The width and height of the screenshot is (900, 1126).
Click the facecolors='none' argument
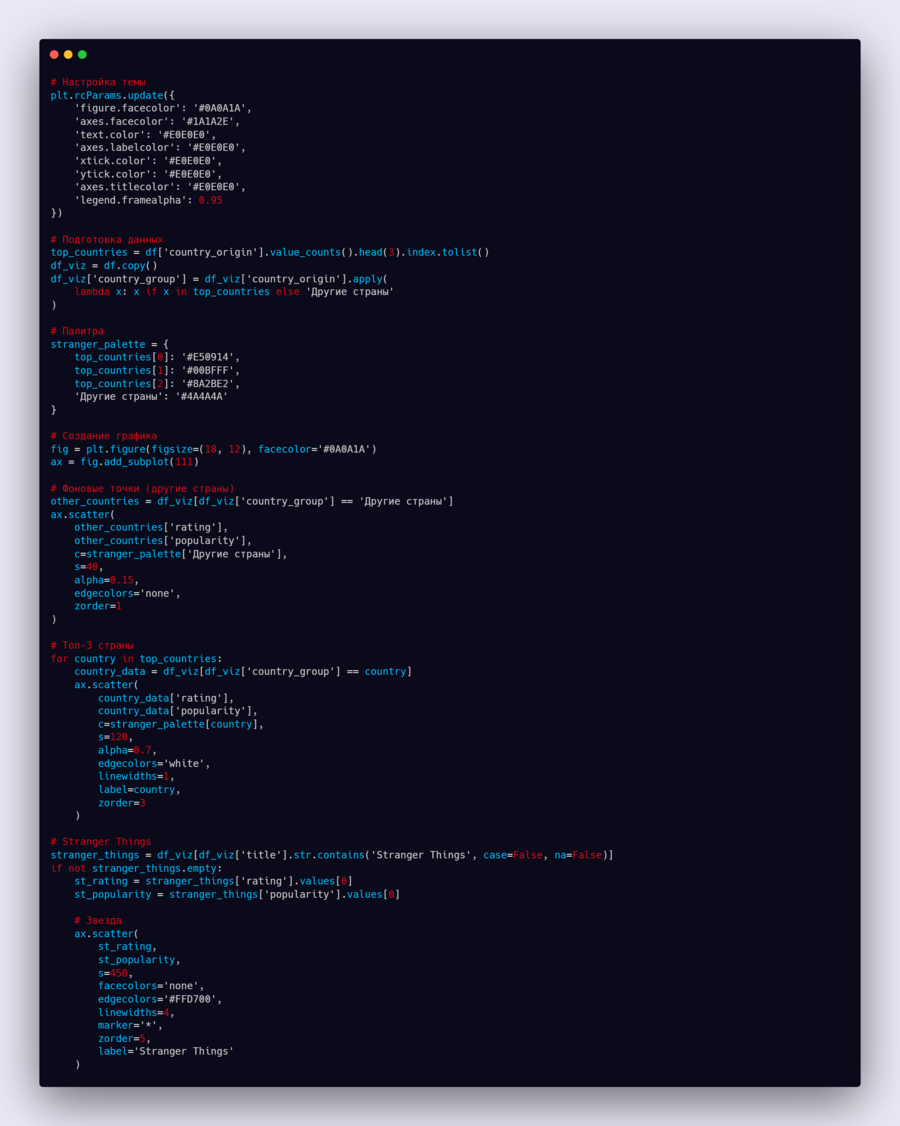click(x=151, y=986)
